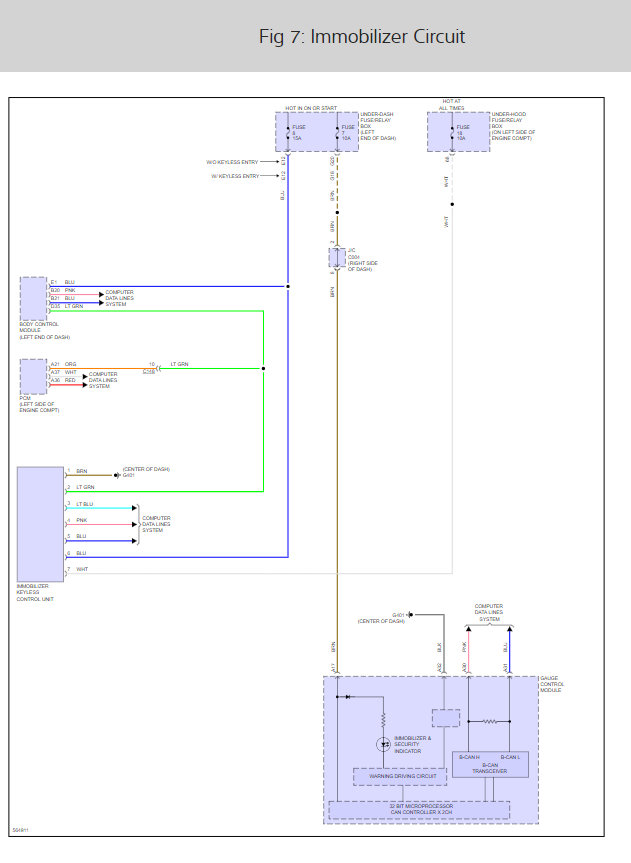
Task: Click the "PCM (LEFT SIDE OF ENGINE COMPT)" label
Action: 39,404
